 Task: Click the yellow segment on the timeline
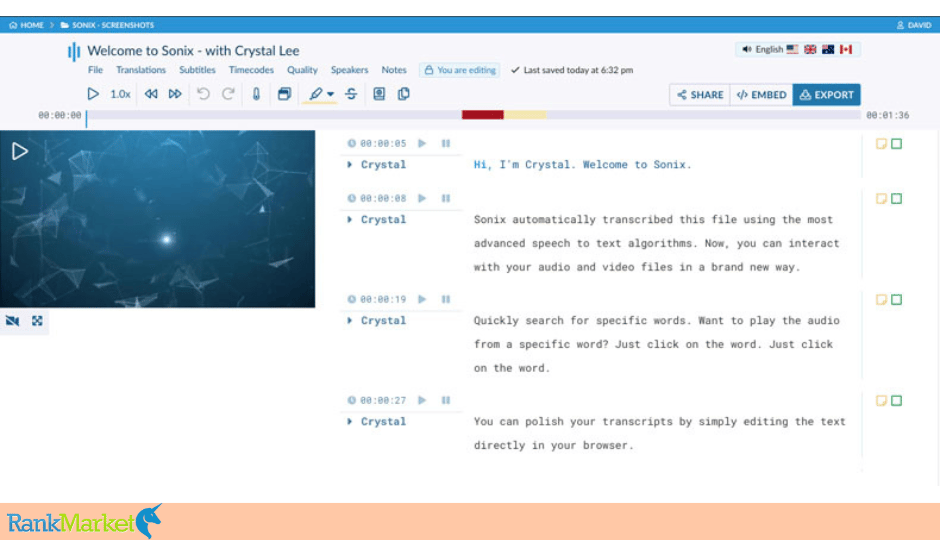click(525, 114)
